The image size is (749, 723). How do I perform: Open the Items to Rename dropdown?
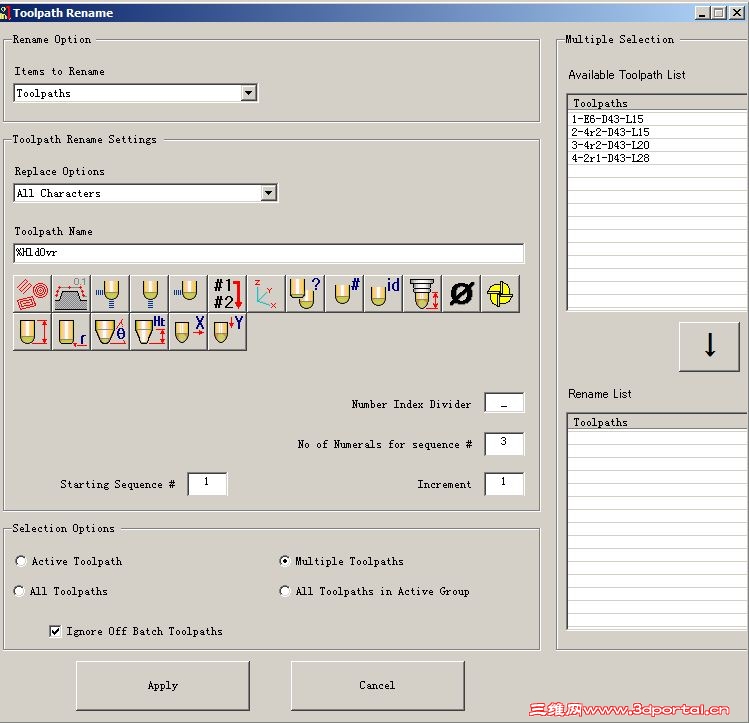(x=248, y=93)
